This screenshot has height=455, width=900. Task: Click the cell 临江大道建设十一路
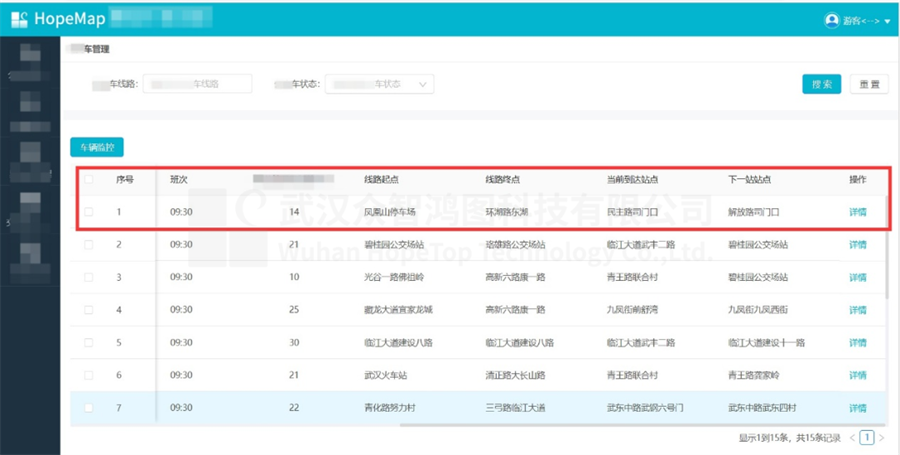pos(766,343)
